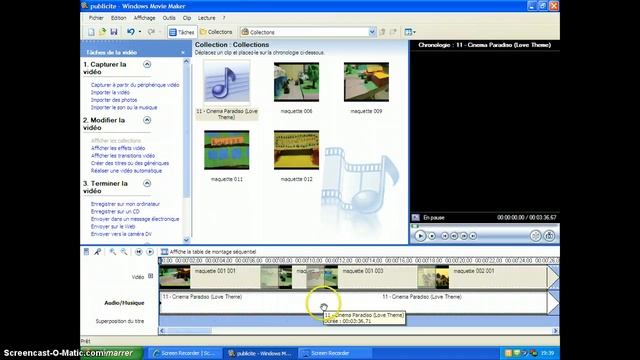Open the Edition menu

tap(118, 18)
